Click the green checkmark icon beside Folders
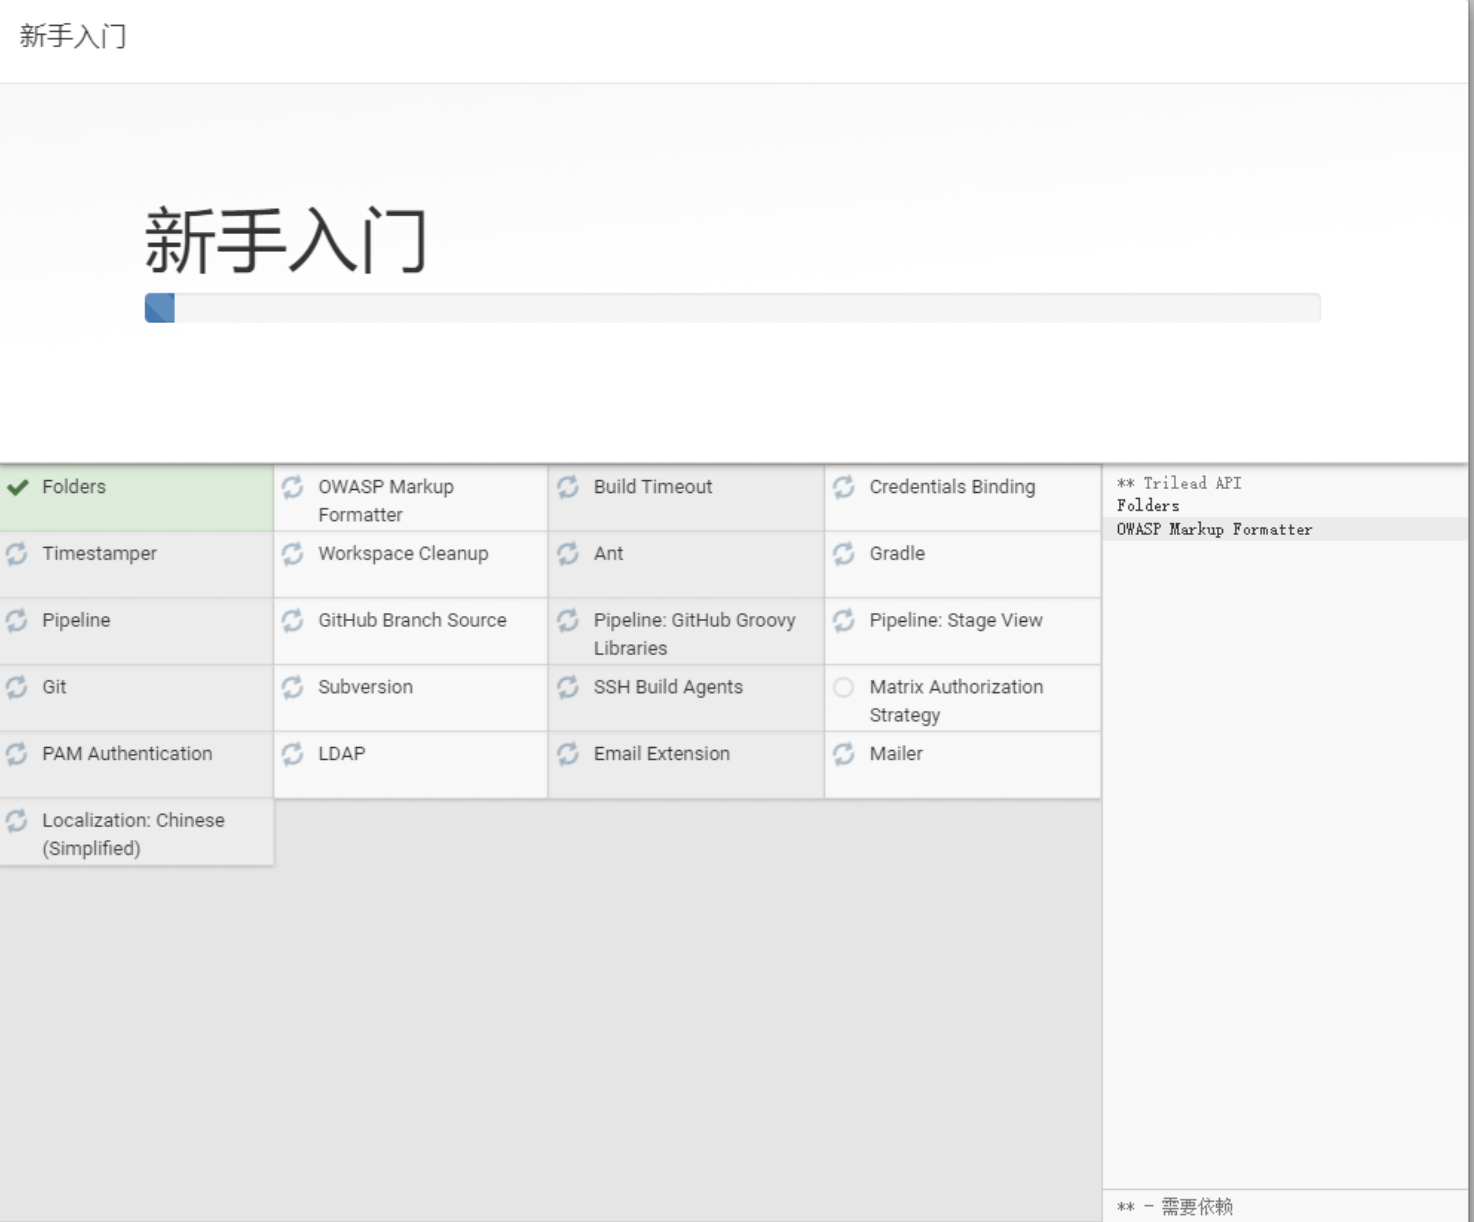 click(x=17, y=487)
